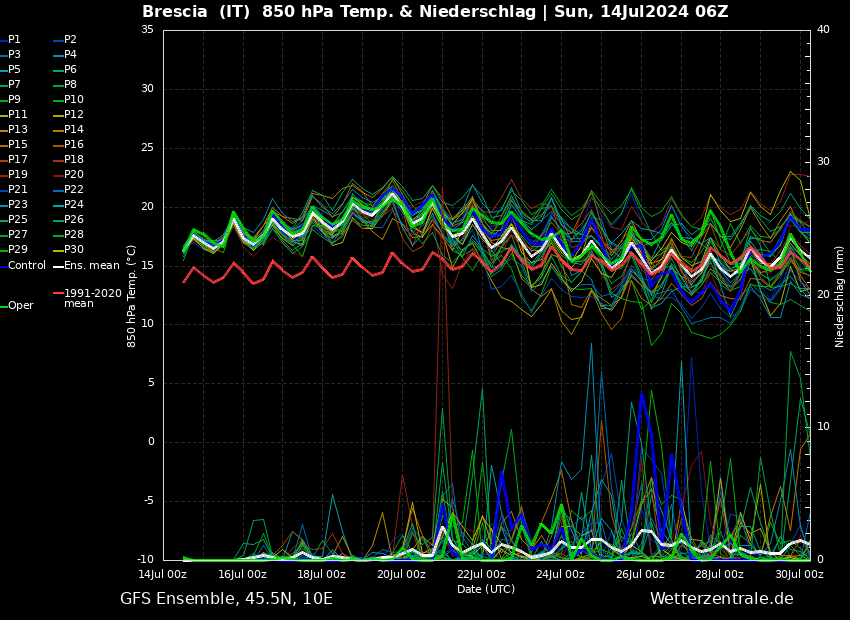Select legend member P28
The width and height of the screenshot is (850, 620).
(x=74, y=235)
